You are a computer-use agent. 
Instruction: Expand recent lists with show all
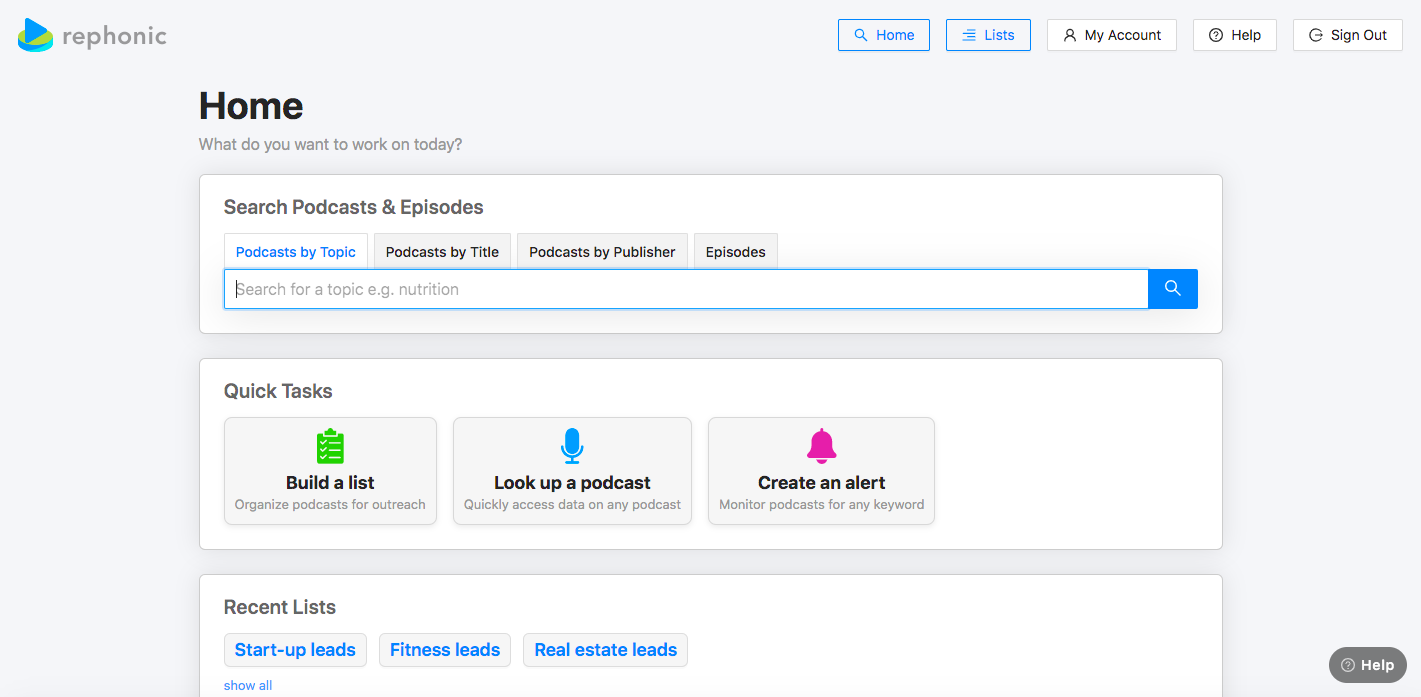click(x=248, y=685)
